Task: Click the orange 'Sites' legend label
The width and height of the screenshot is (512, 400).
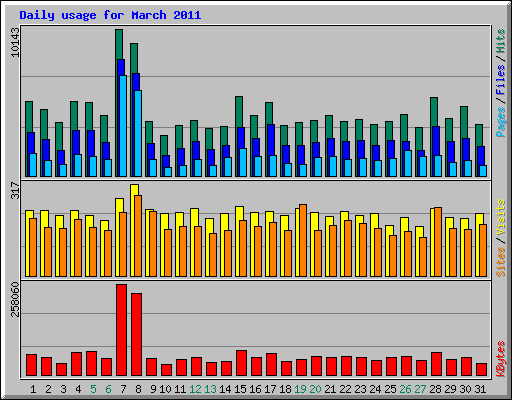Action: (500, 262)
